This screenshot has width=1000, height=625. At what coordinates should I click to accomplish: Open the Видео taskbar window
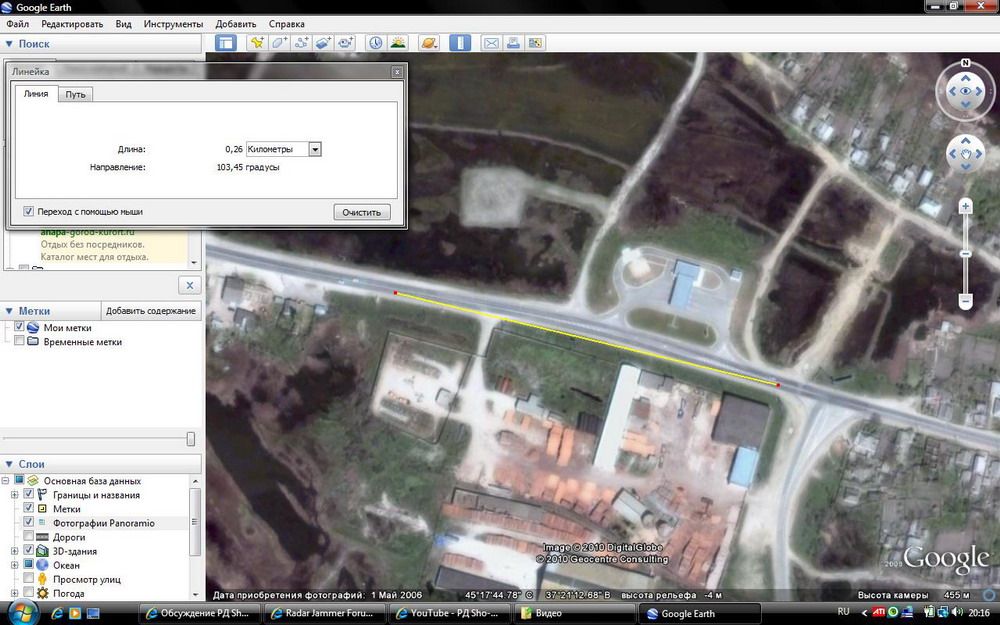pyautogui.click(x=577, y=614)
